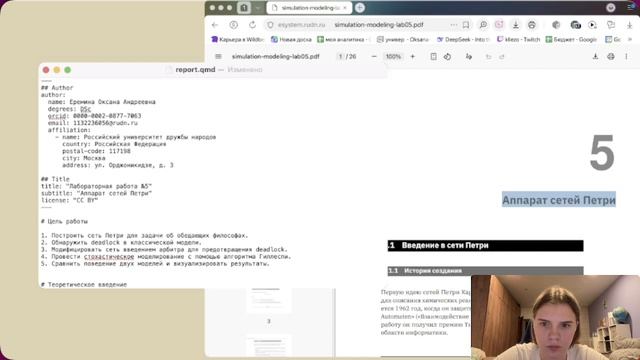This screenshot has height=360, width=640.
Task: Expand the tab list dropdown arrow
Action: [x=258, y=8]
